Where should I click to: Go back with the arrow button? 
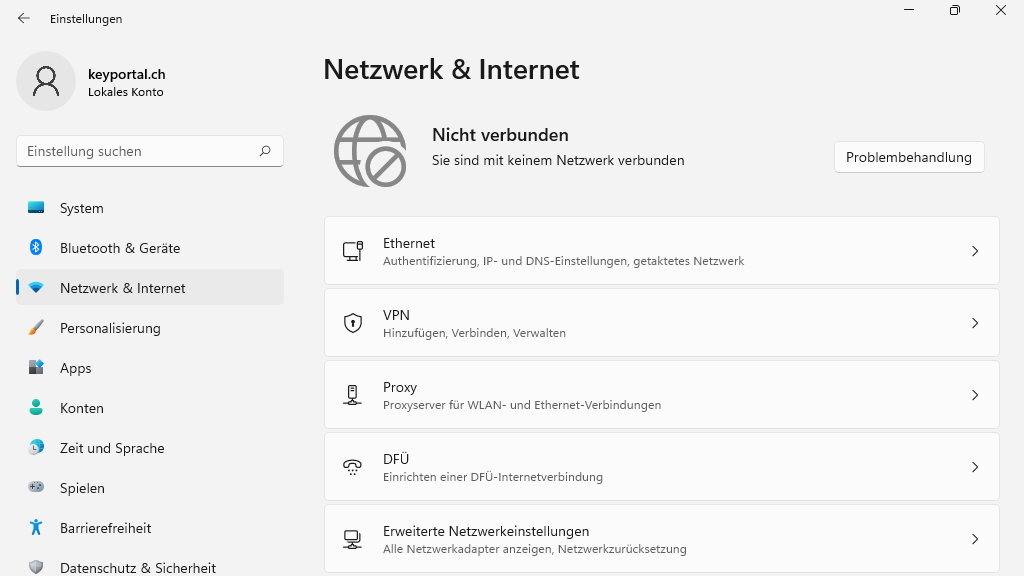pos(24,18)
